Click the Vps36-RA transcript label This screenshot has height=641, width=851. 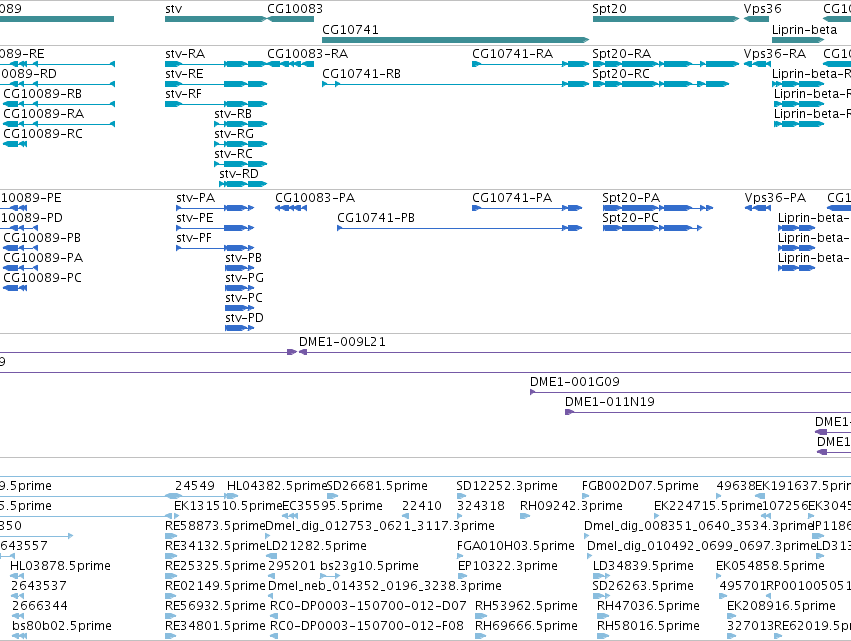pyautogui.click(x=774, y=54)
